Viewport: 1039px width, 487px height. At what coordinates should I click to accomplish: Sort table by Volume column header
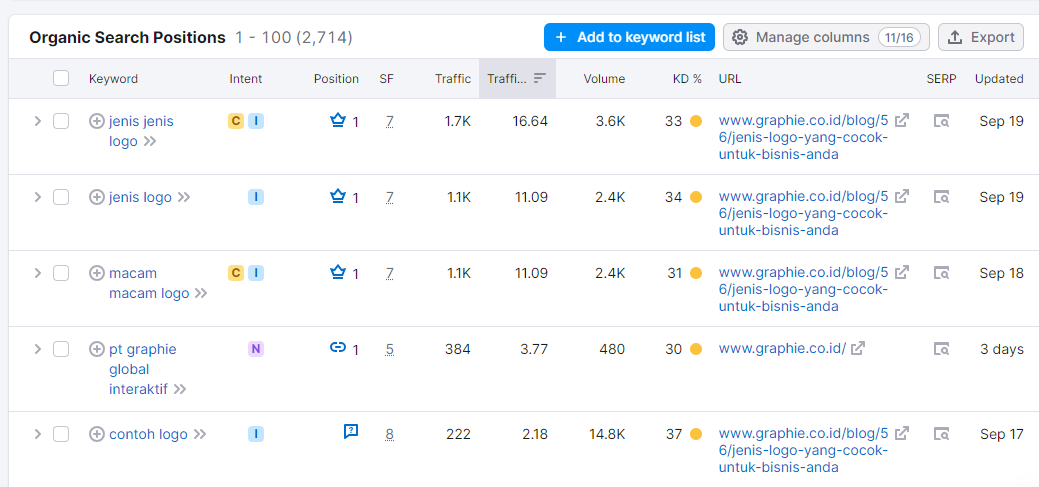click(604, 79)
